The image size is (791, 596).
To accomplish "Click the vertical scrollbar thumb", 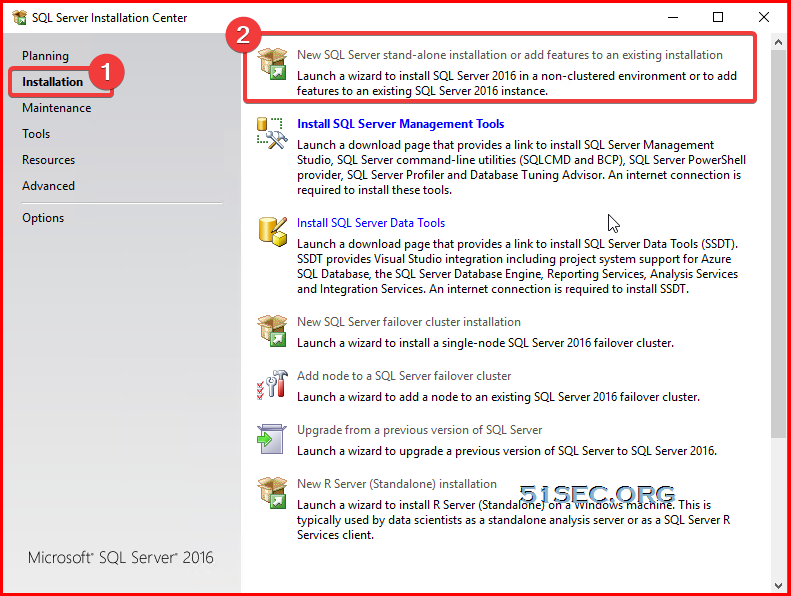I will [777, 244].
